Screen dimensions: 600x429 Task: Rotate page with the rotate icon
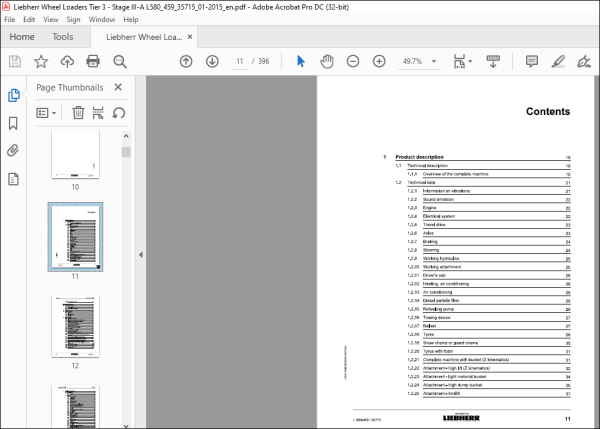coord(119,113)
